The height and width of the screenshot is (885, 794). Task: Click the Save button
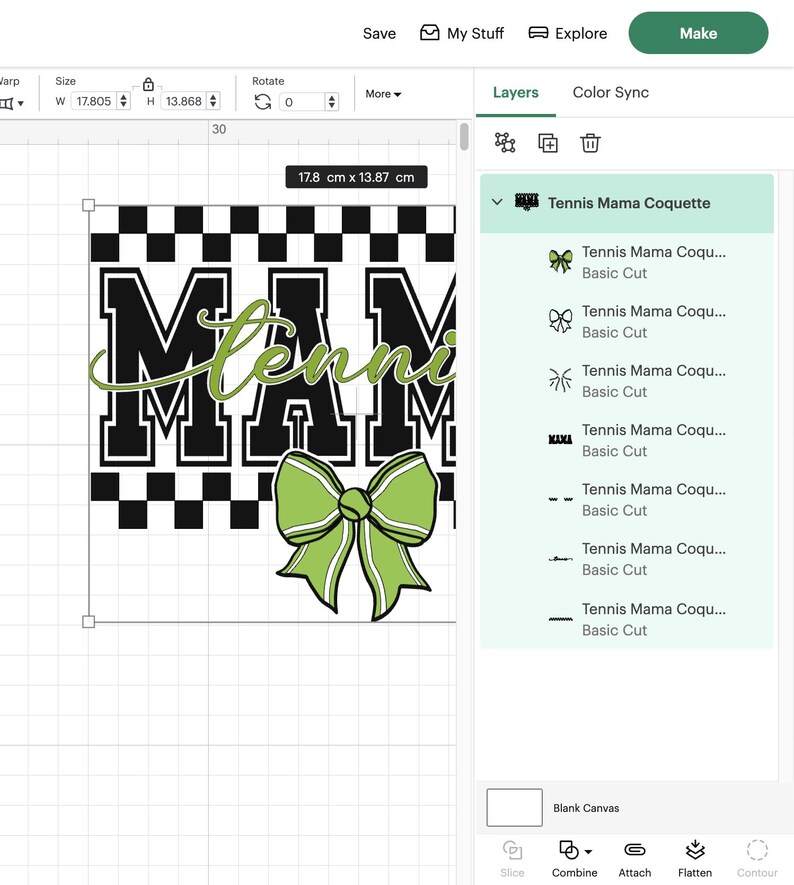(x=379, y=34)
